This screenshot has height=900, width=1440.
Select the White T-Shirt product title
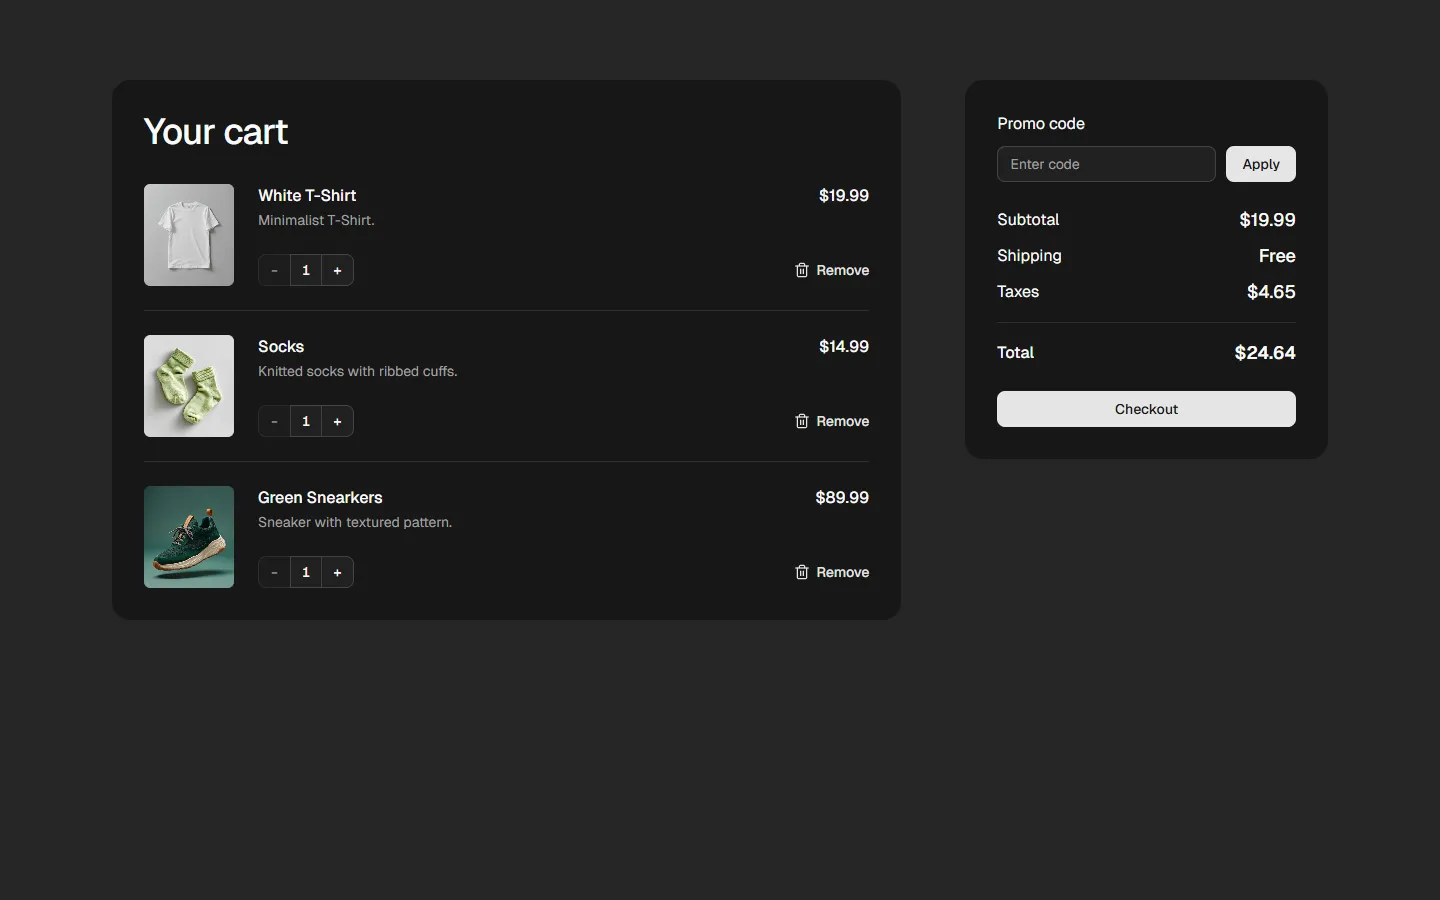point(307,195)
